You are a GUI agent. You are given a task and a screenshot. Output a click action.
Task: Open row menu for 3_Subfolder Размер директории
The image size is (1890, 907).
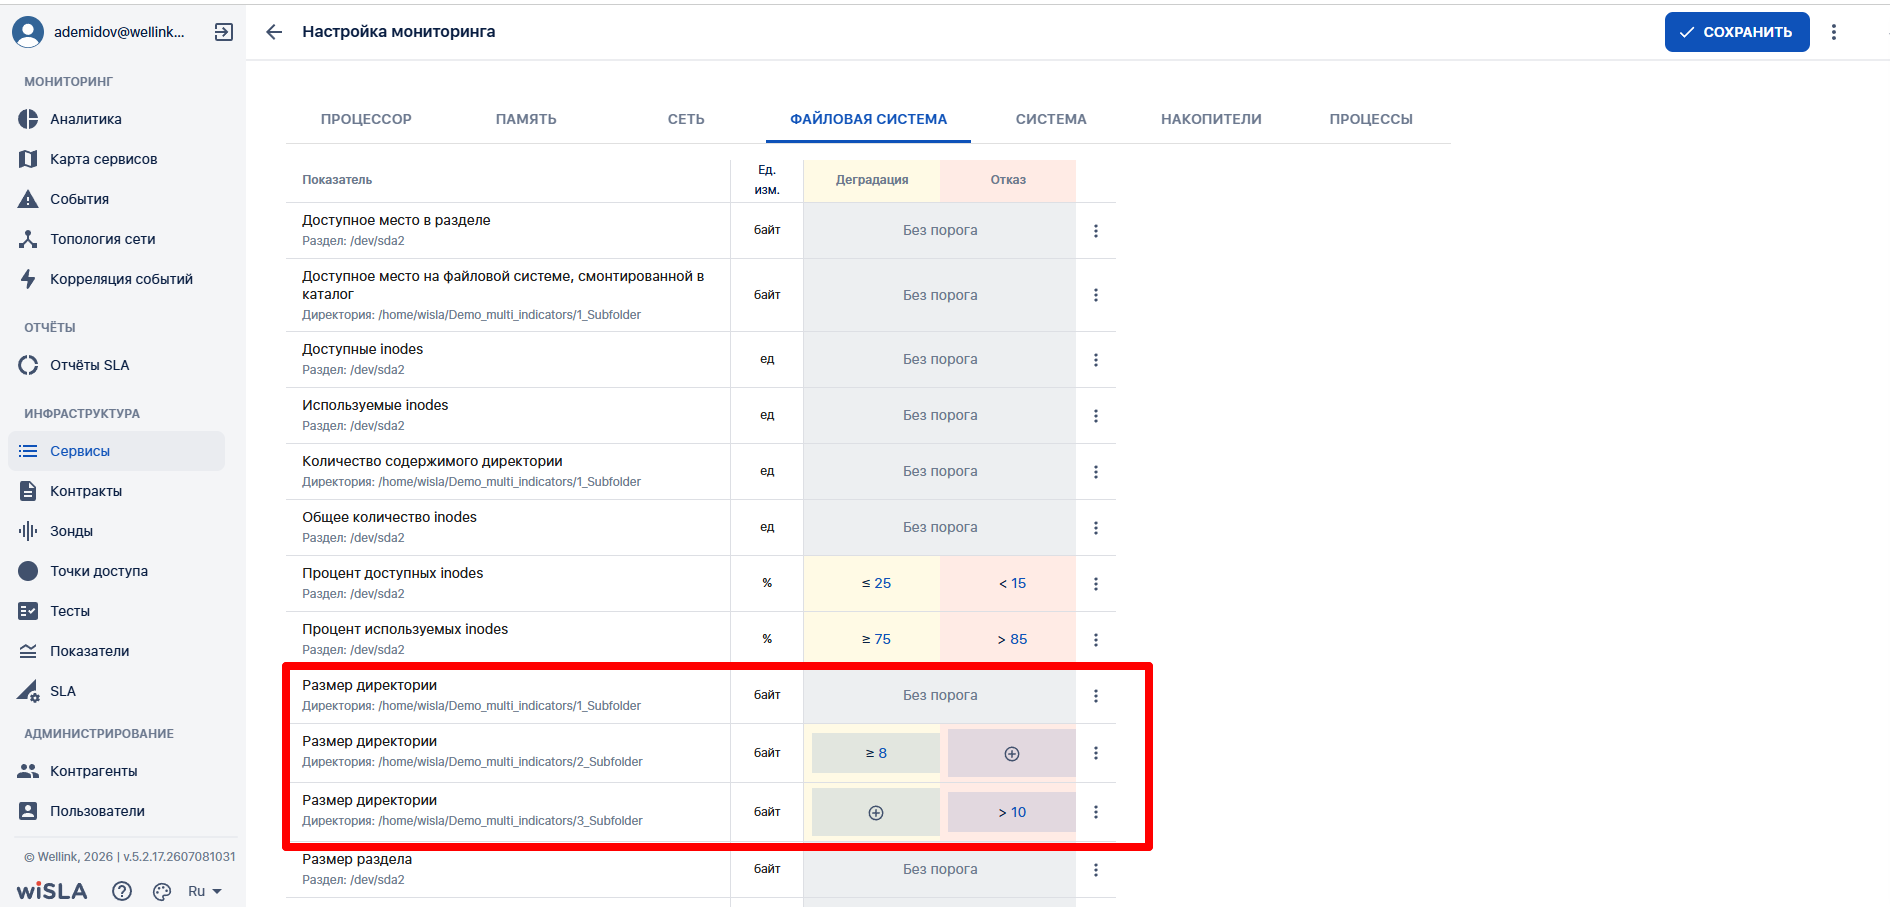click(1096, 812)
